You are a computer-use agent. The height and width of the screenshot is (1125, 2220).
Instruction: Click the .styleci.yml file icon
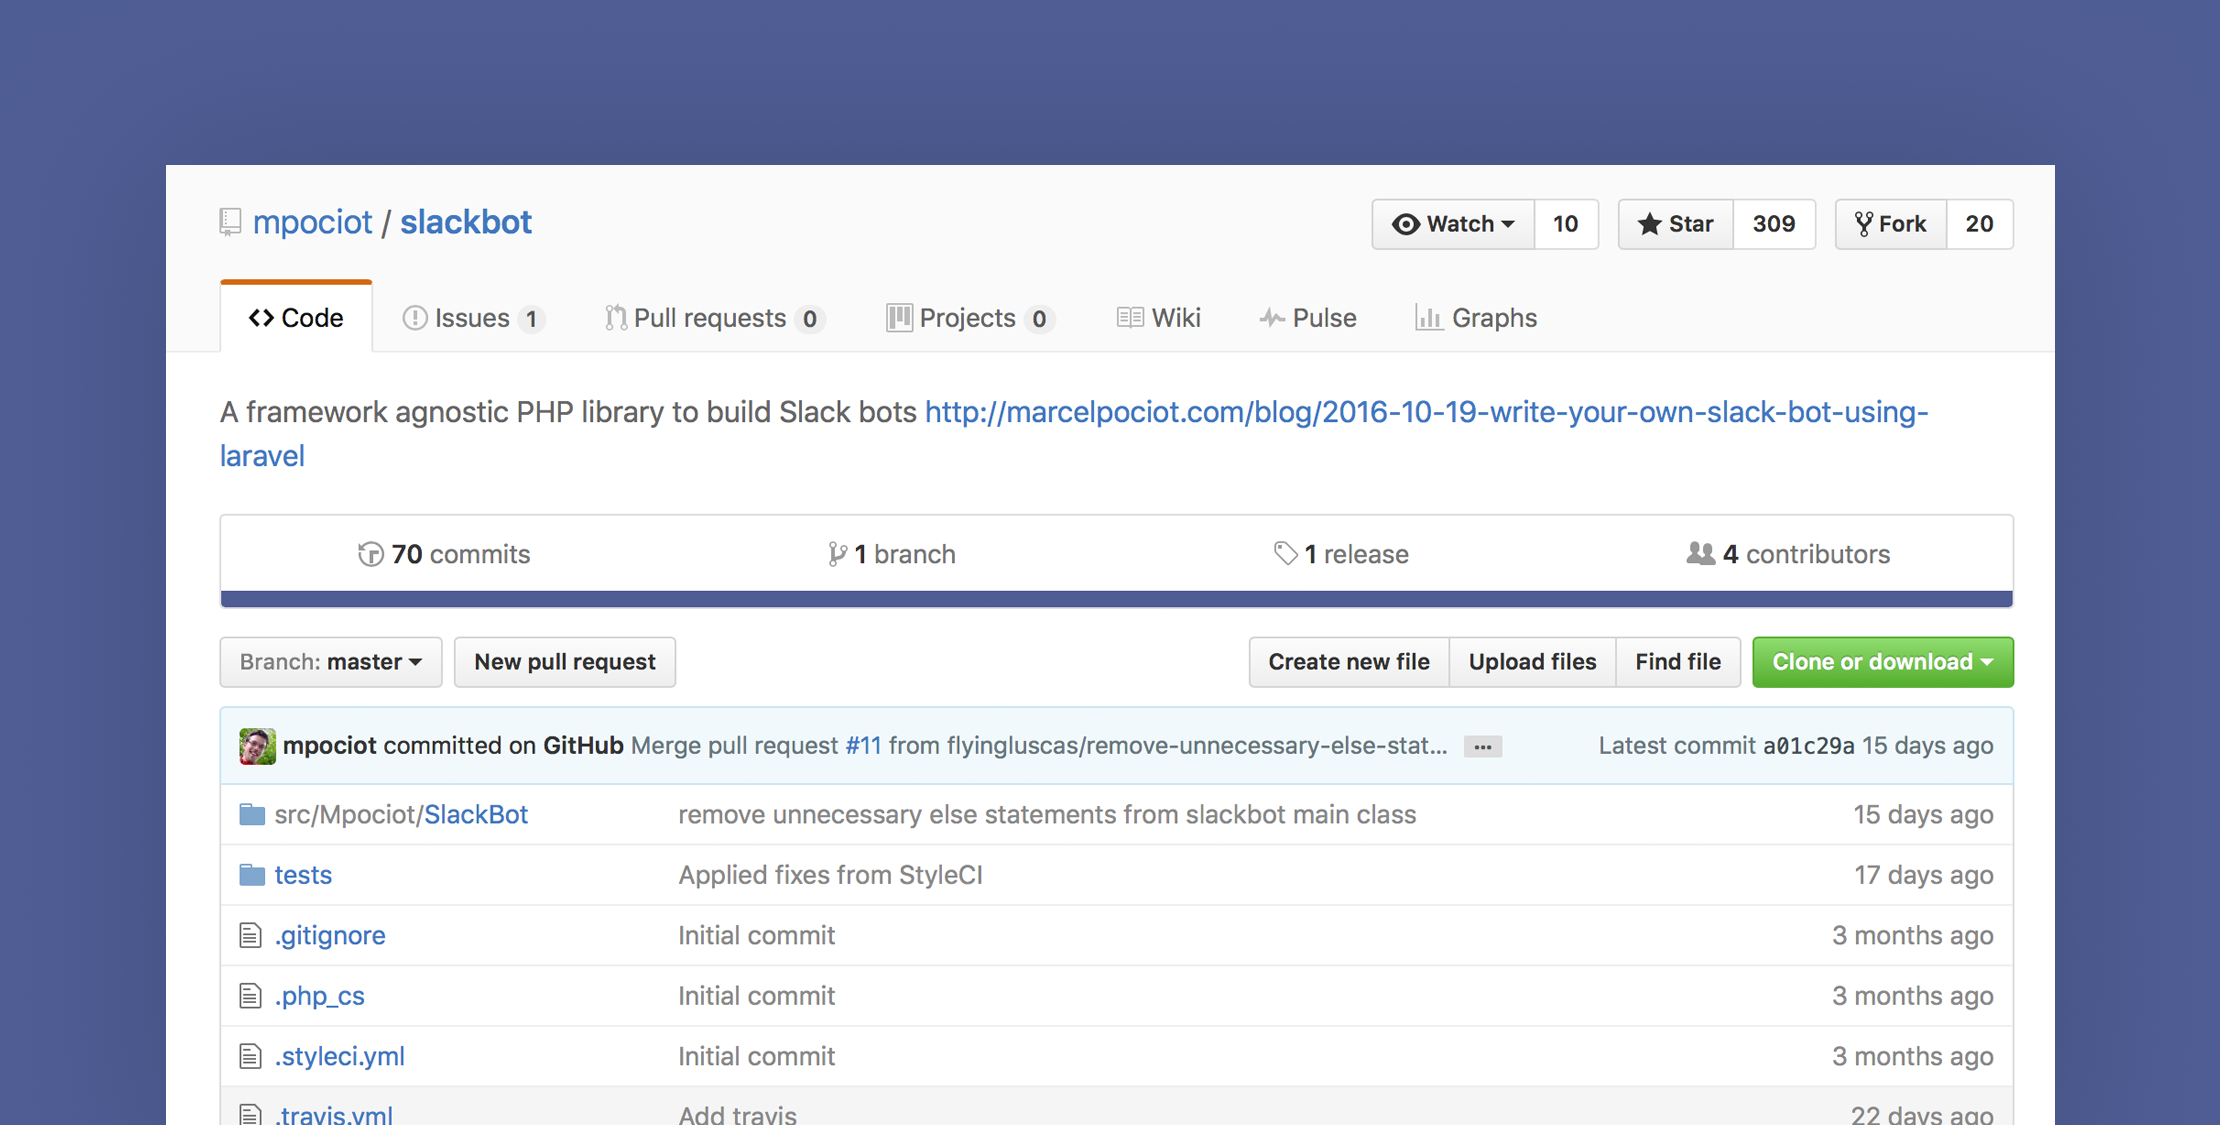click(x=250, y=1056)
